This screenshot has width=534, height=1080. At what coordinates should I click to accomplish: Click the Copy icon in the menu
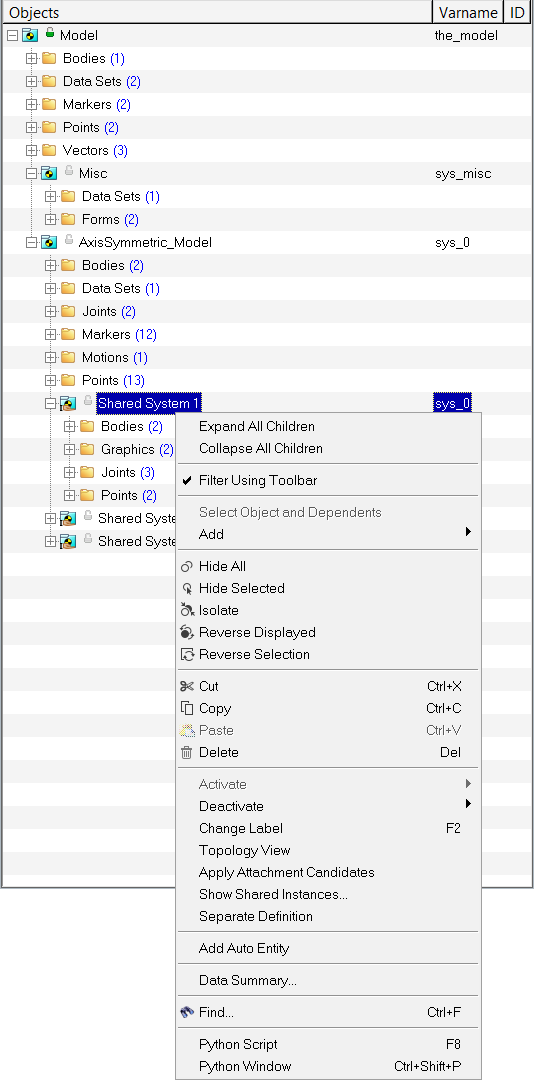[187, 708]
